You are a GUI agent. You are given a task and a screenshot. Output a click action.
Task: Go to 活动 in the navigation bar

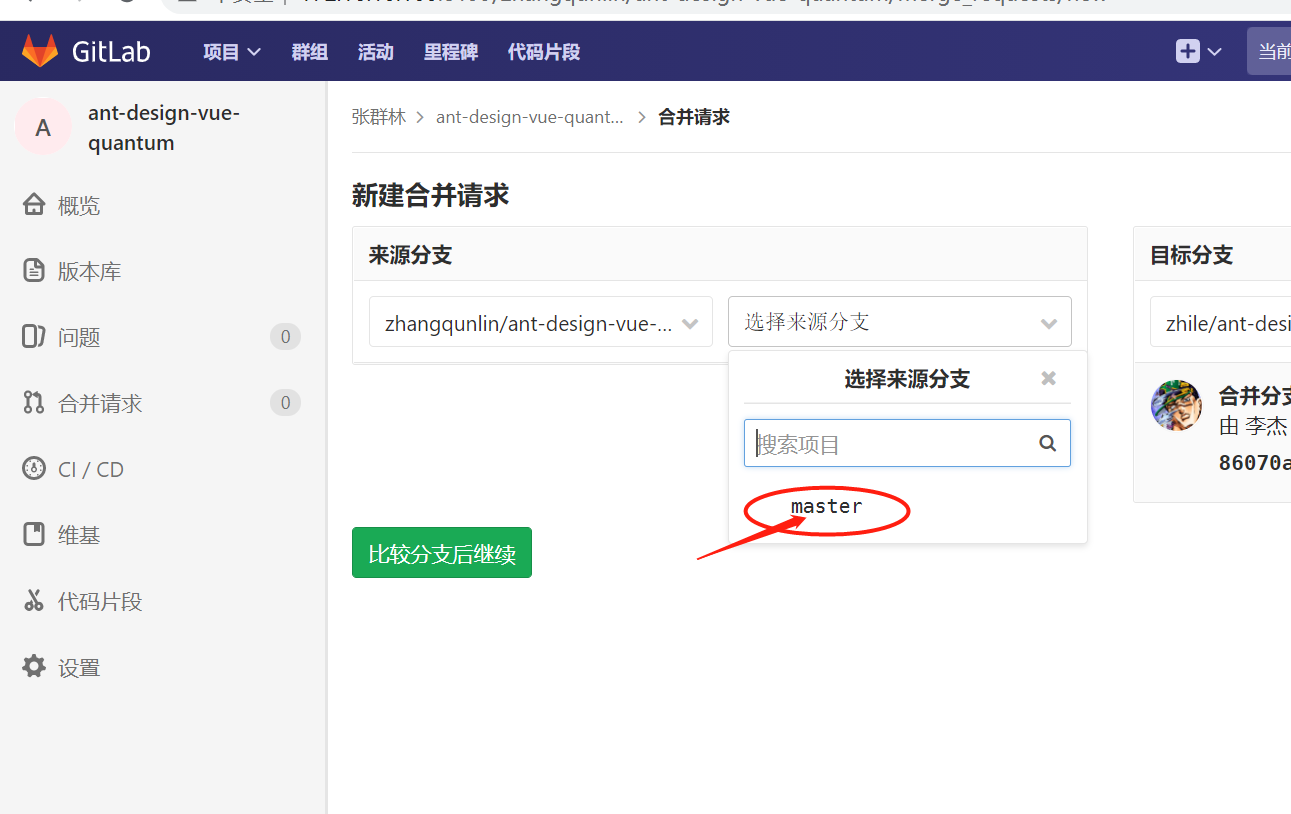376,52
